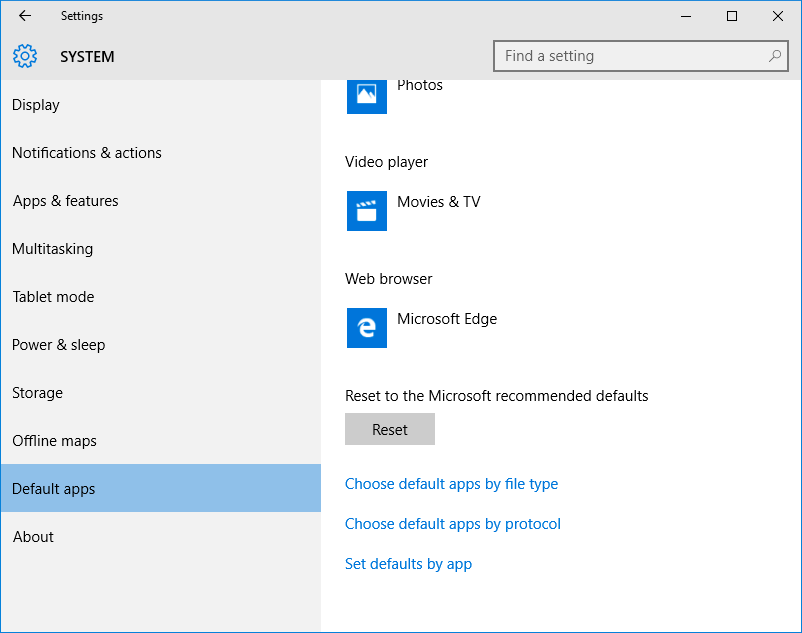802x633 pixels.
Task: Close the Settings window
Action: point(778,16)
